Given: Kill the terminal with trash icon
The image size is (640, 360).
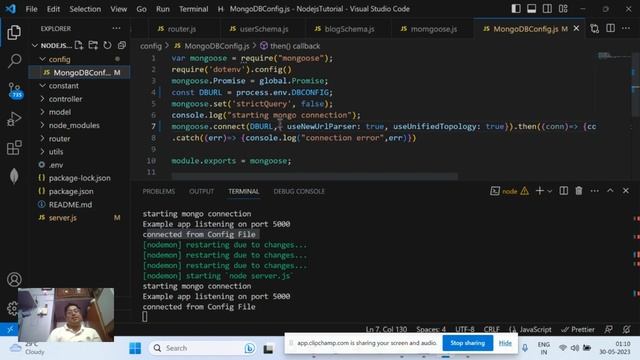Looking at the screenshot, I should click(579, 191).
